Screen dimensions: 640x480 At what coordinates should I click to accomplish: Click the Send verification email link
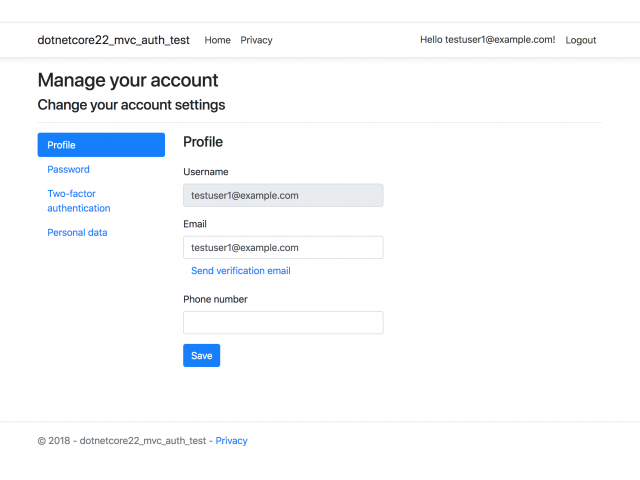(x=241, y=271)
